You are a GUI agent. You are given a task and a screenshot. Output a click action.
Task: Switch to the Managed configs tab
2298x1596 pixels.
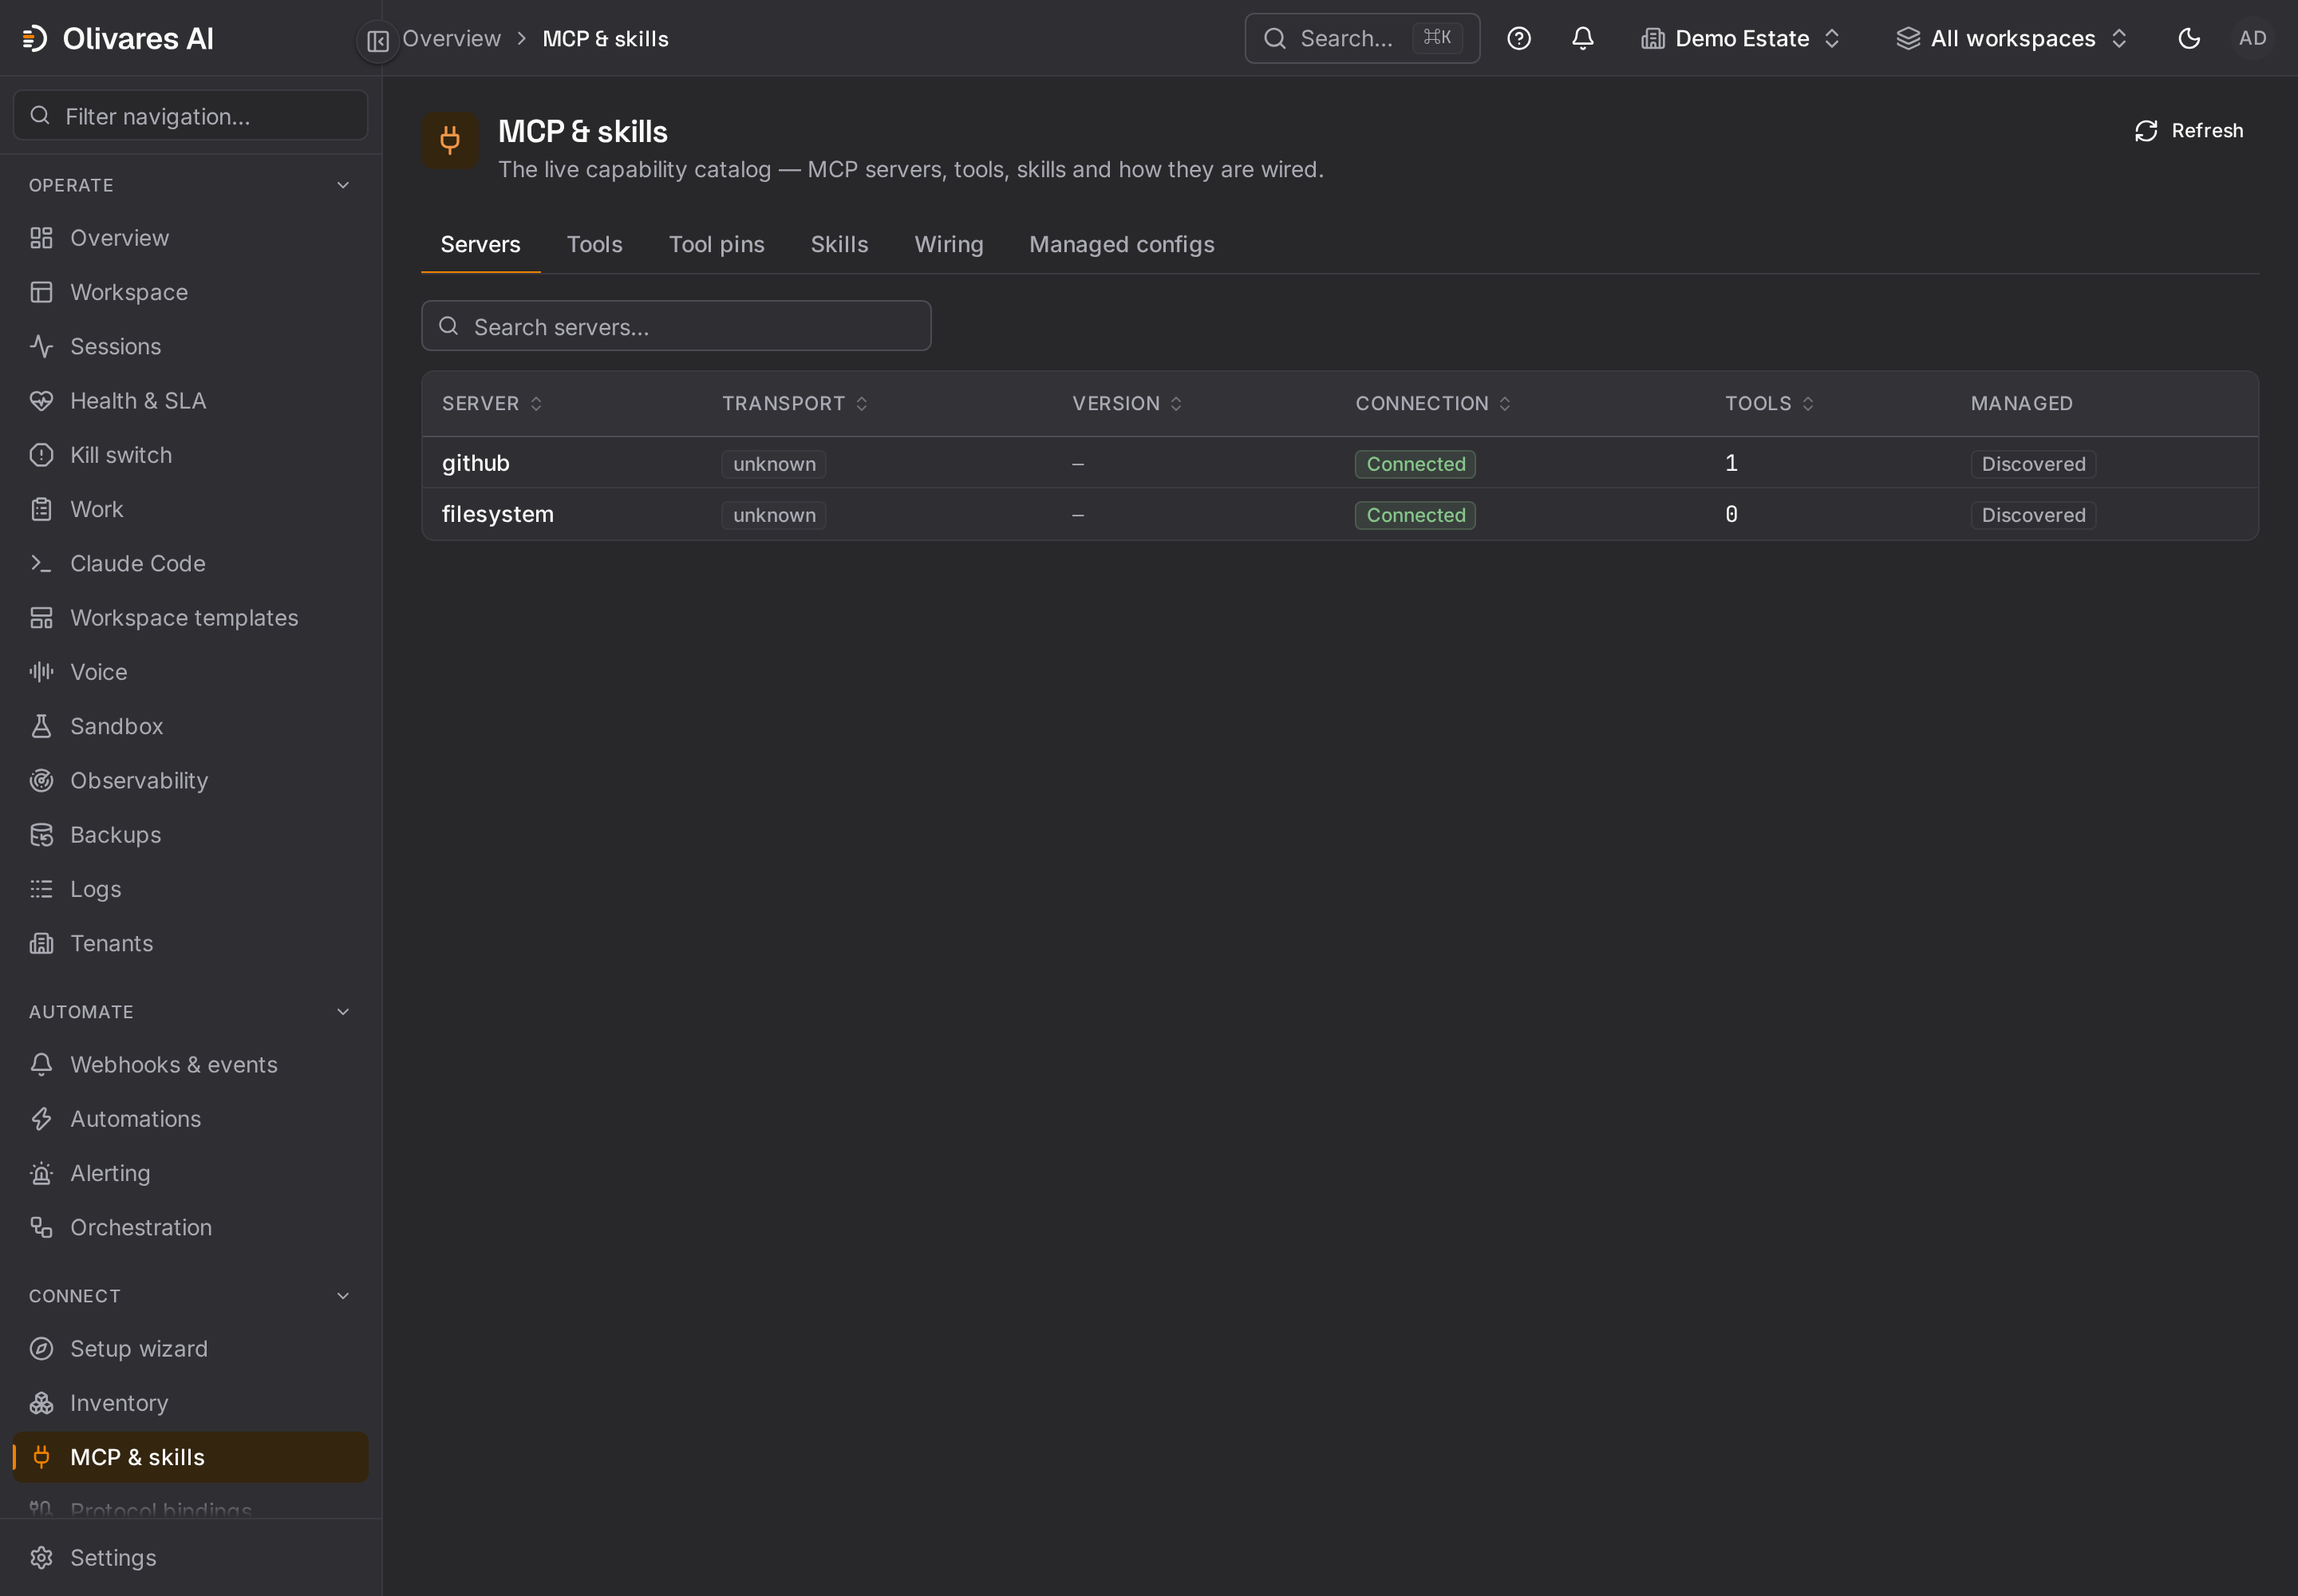click(x=1121, y=244)
